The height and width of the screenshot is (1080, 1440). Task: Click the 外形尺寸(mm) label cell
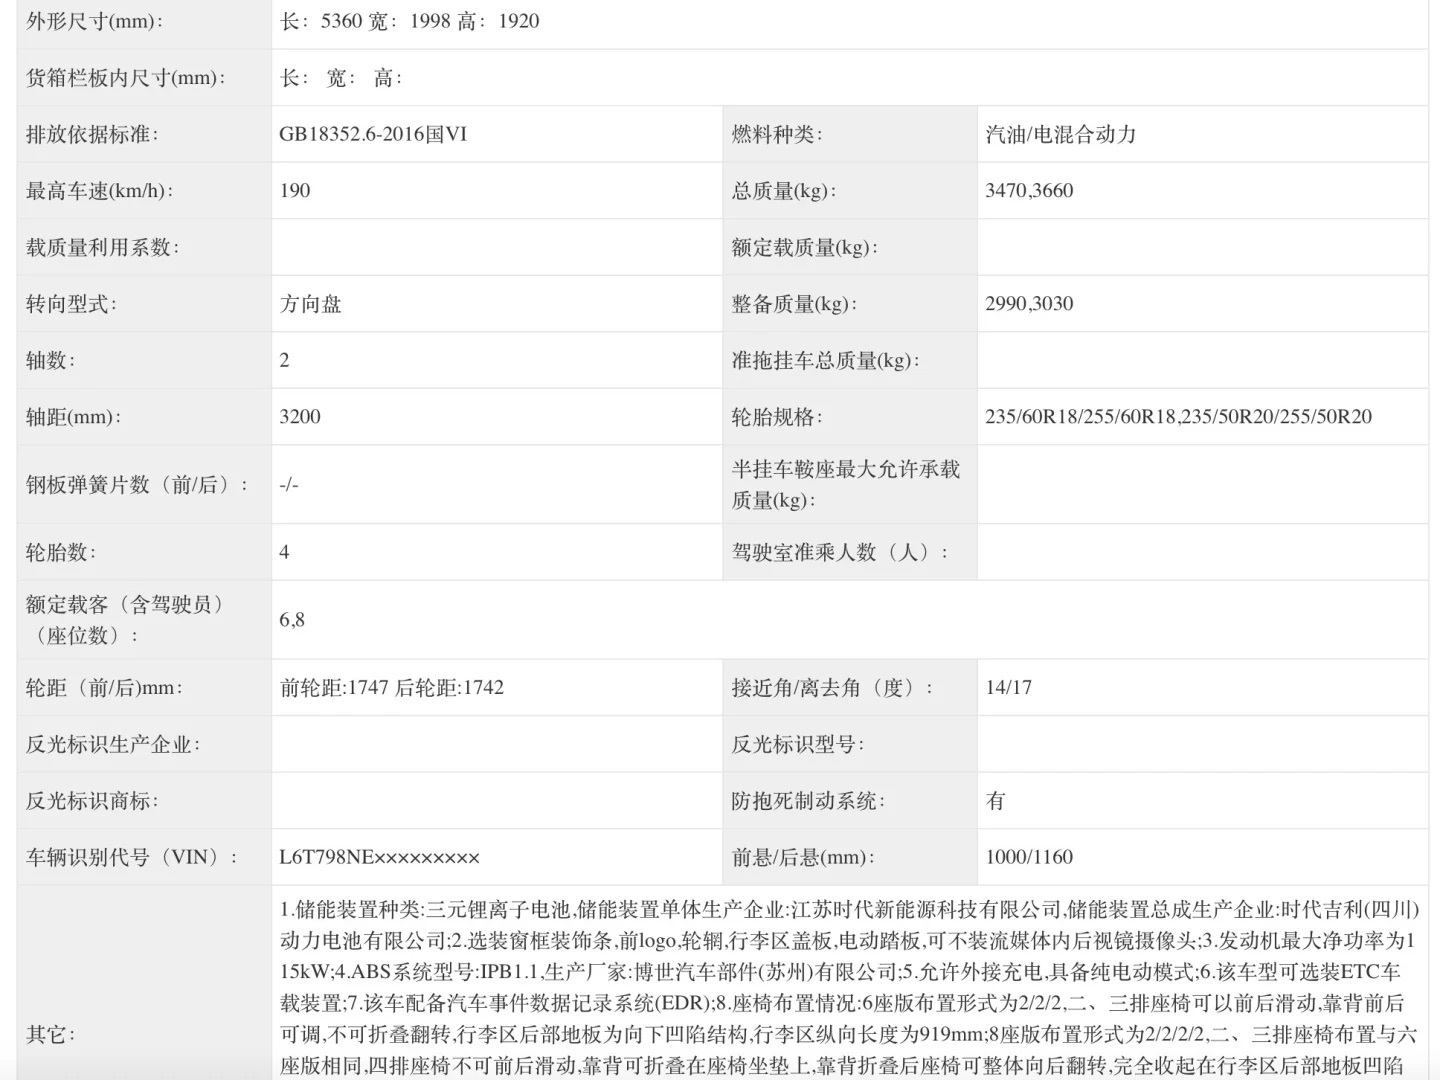click(144, 21)
